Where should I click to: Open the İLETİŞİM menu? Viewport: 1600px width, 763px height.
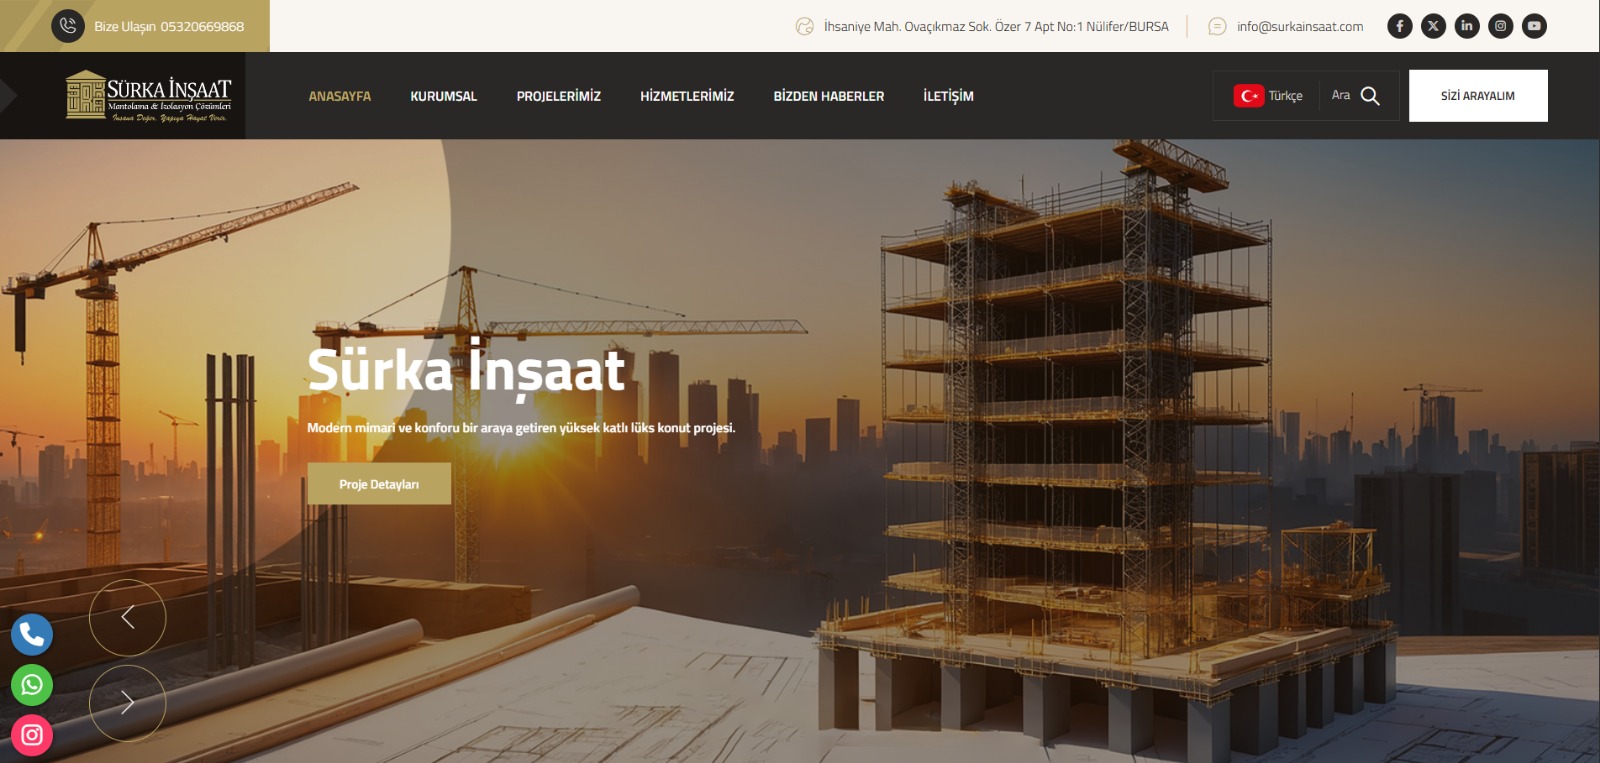(948, 96)
